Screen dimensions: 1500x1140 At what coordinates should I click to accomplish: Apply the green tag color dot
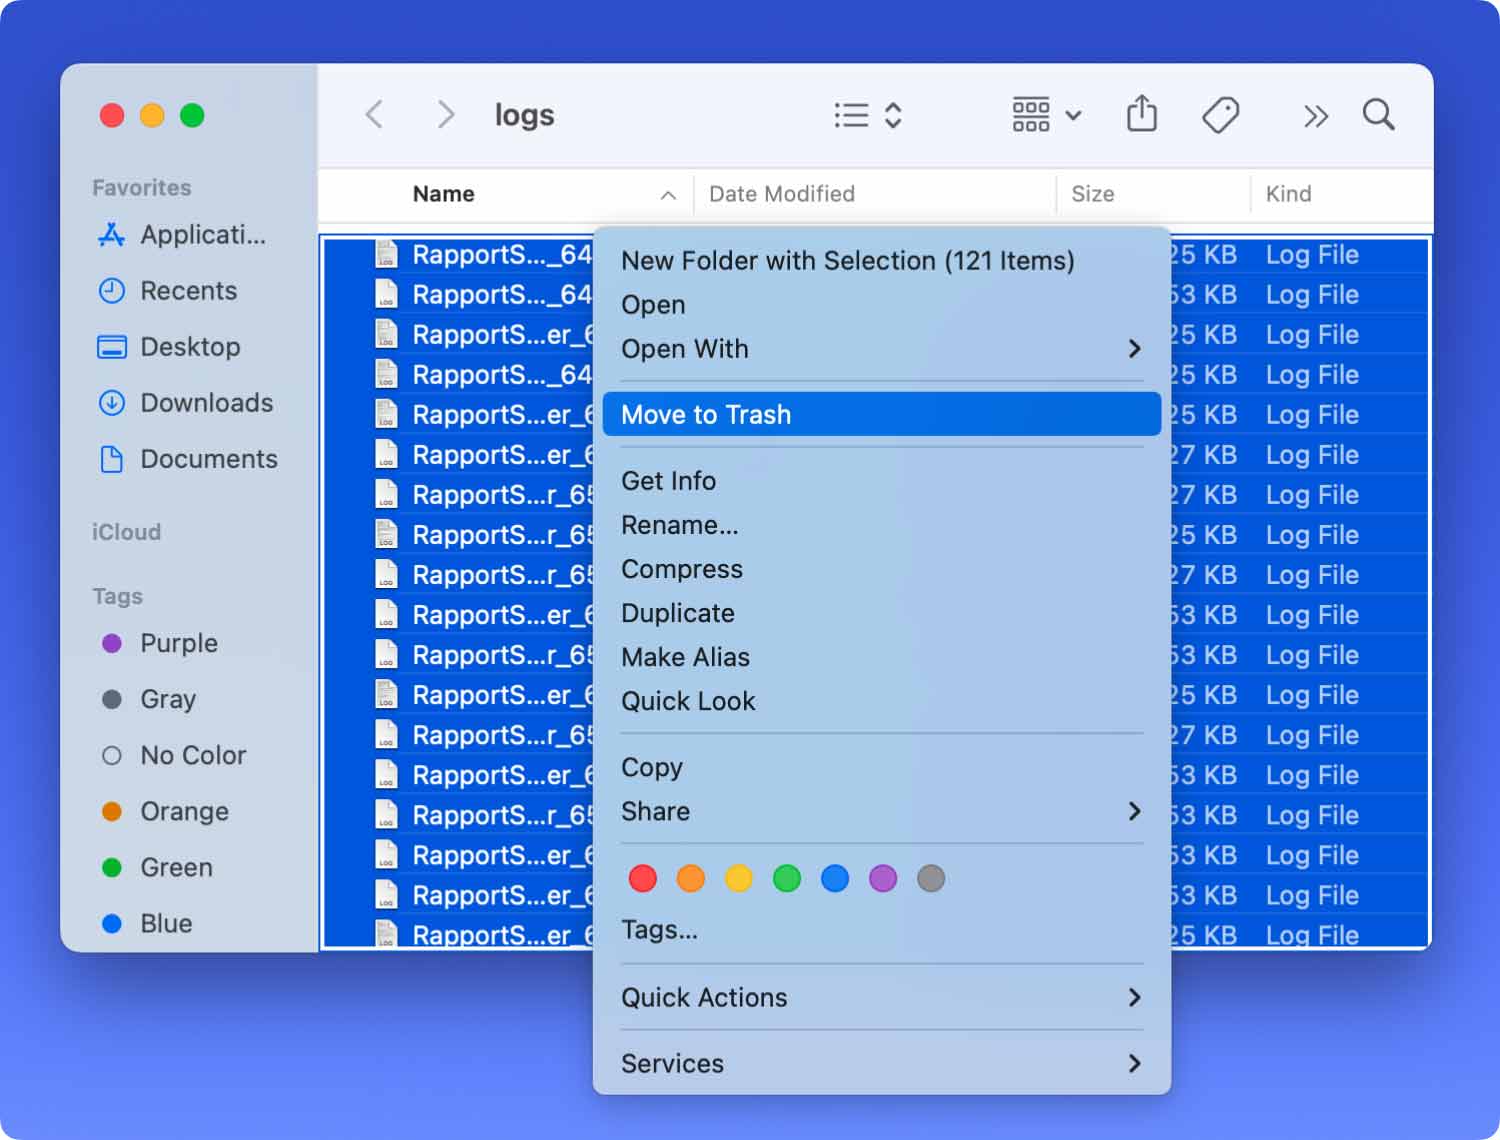(x=787, y=879)
